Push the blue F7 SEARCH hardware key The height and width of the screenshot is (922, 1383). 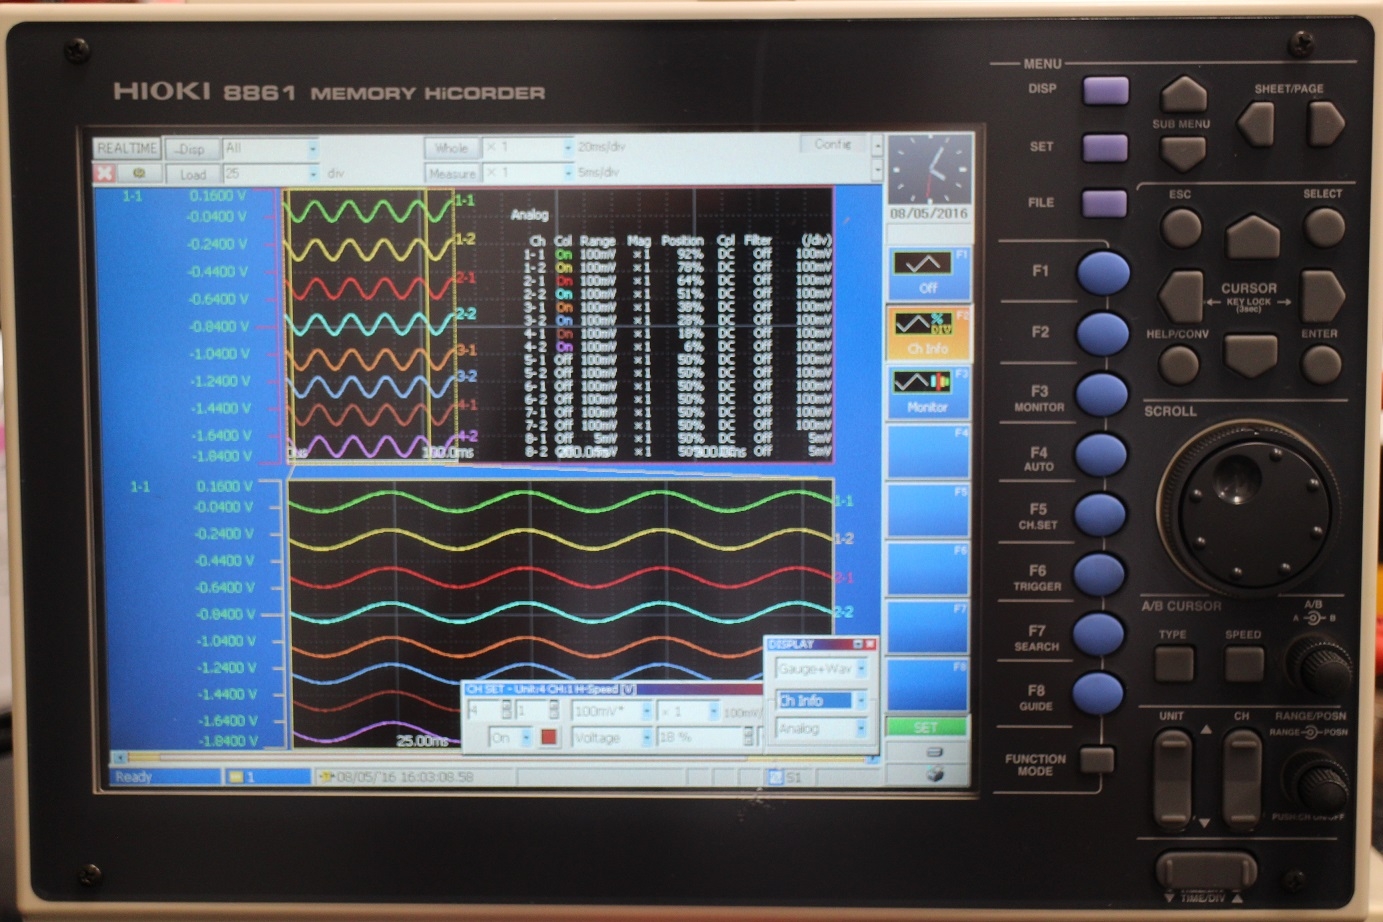[1098, 635]
